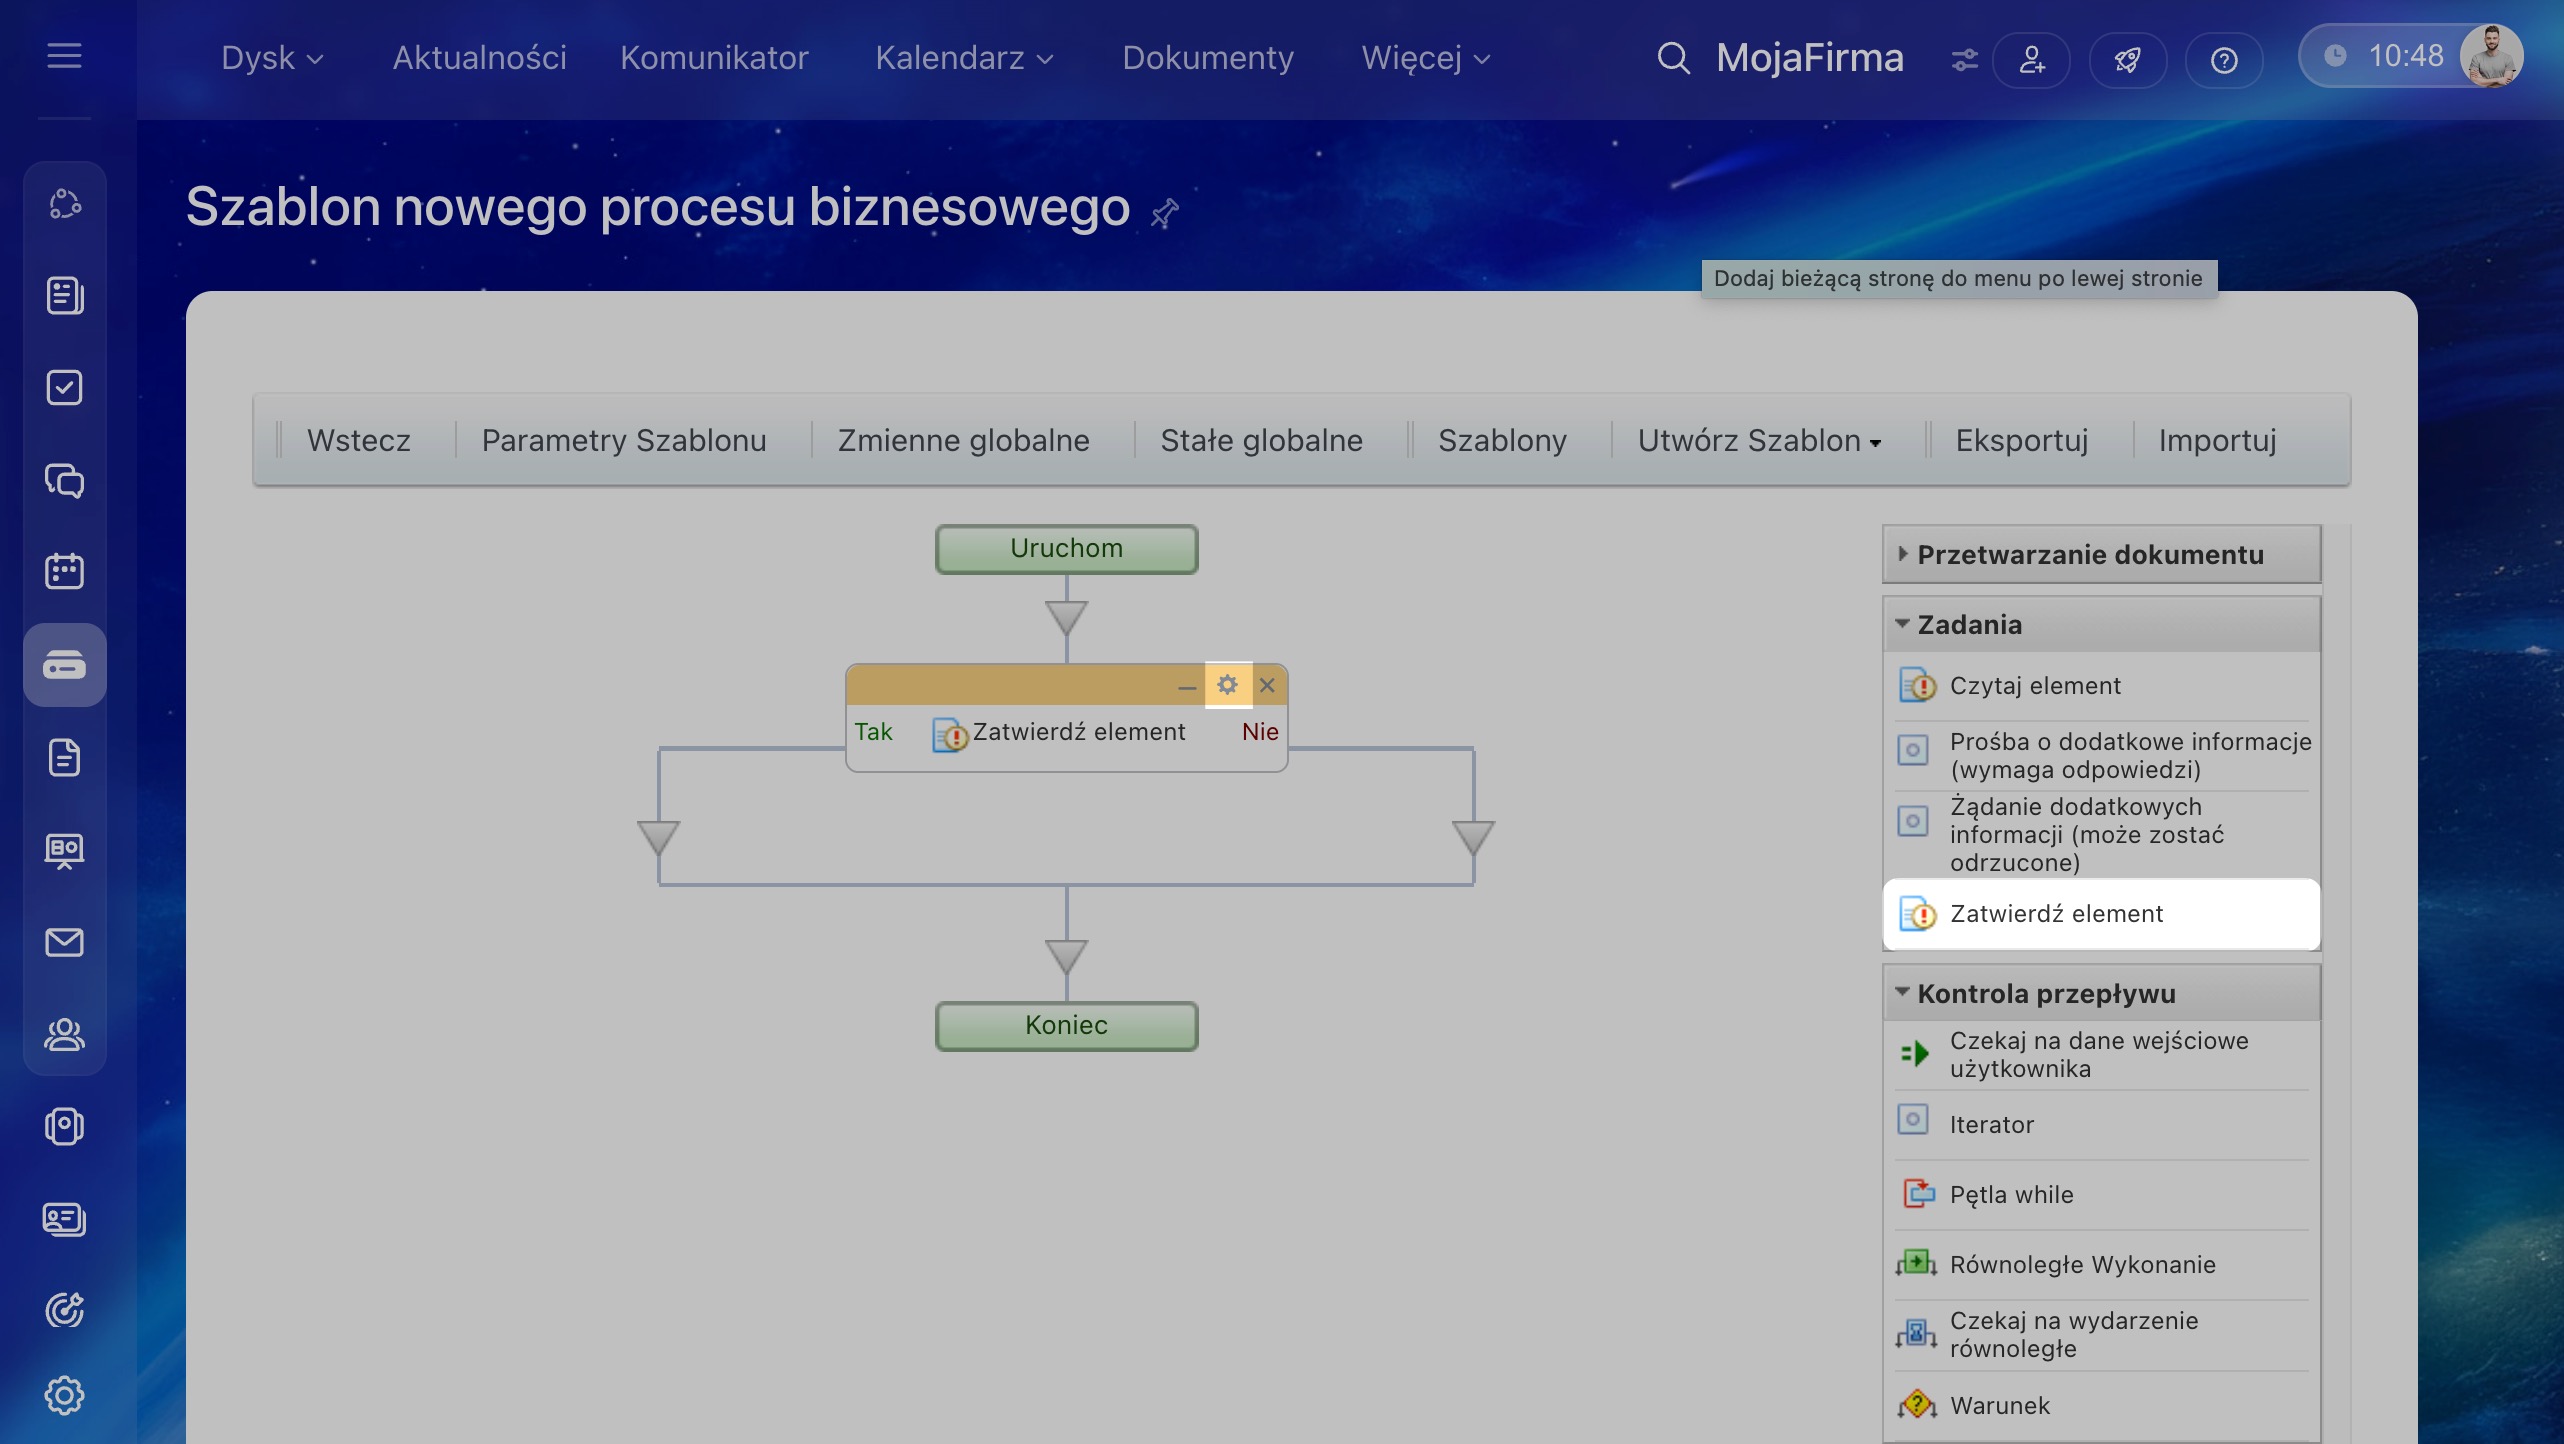Click the rocket icon in the top bar
This screenshot has height=1444, width=2564.
pyautogui.click(x=2127, y=60)
